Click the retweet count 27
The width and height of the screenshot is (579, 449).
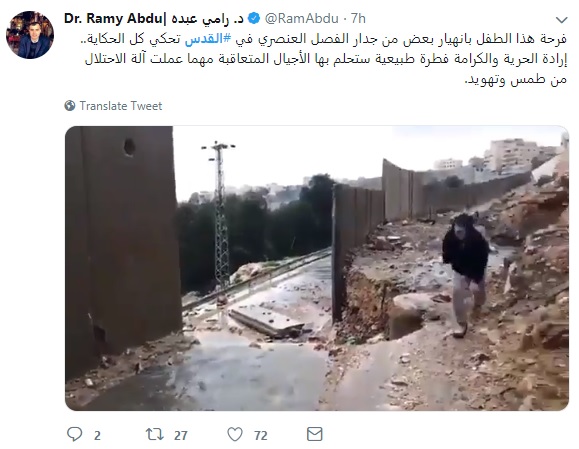[181, 435]
